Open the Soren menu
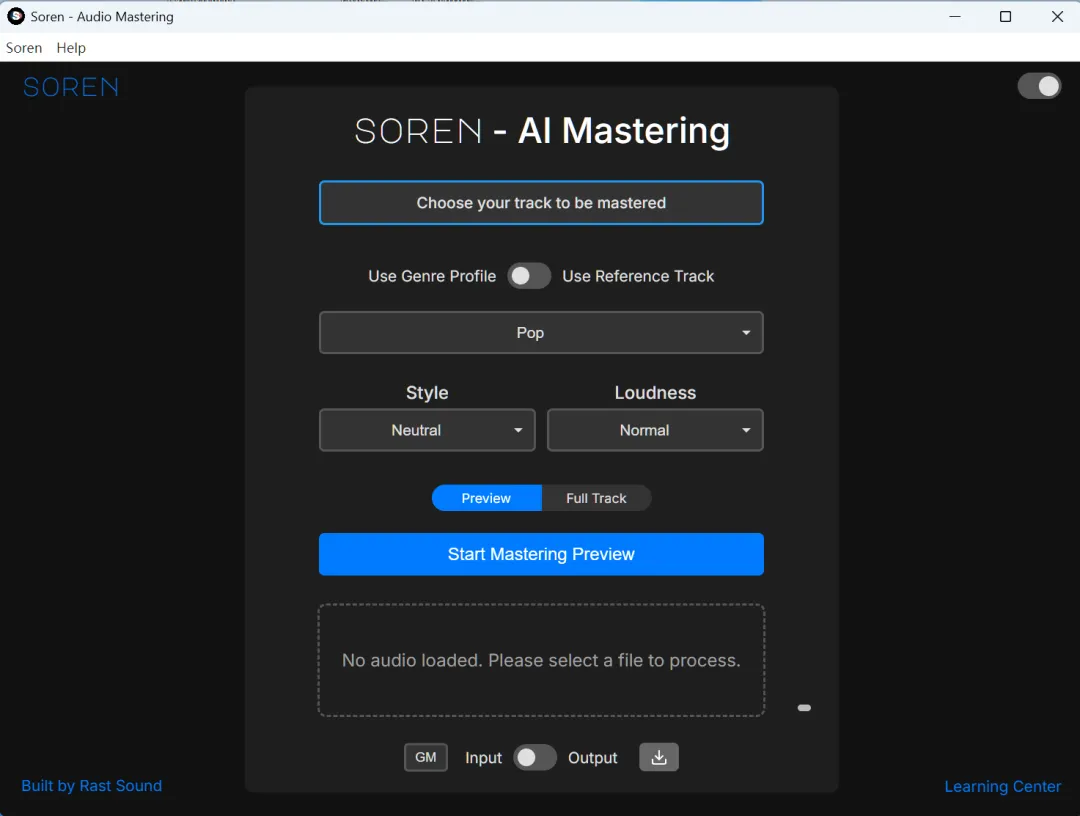 pos(24,48)
